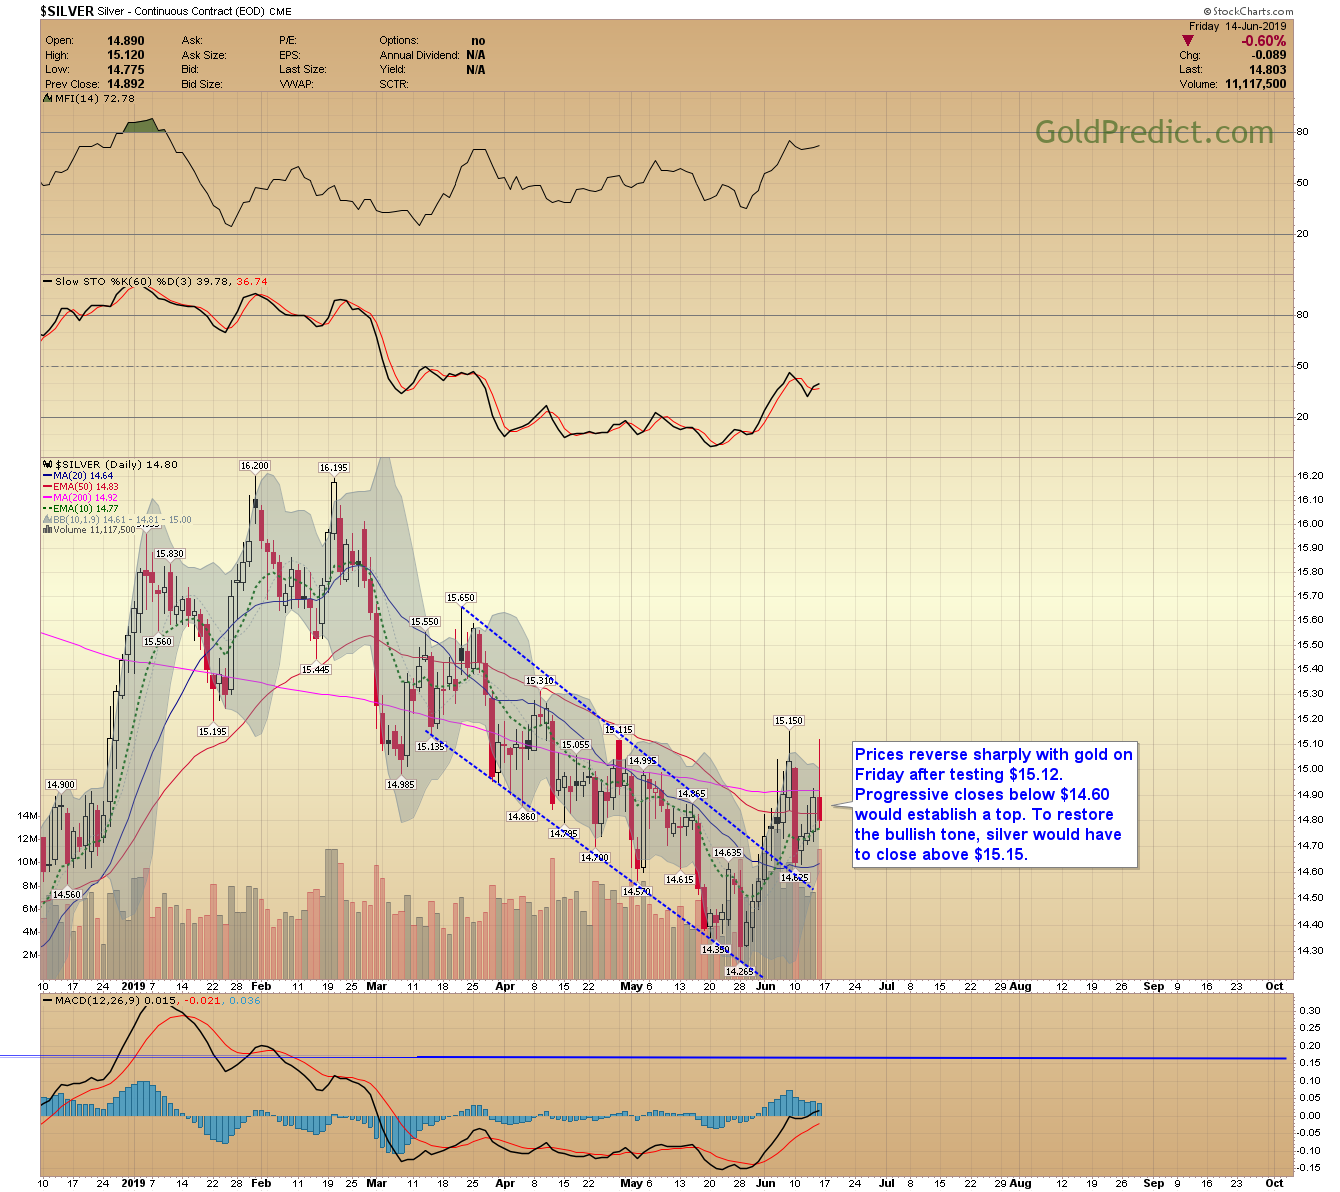This screenshot has height=1192, width=1340.
Task: Click the High value 15.120
Action: click(126, 55)
